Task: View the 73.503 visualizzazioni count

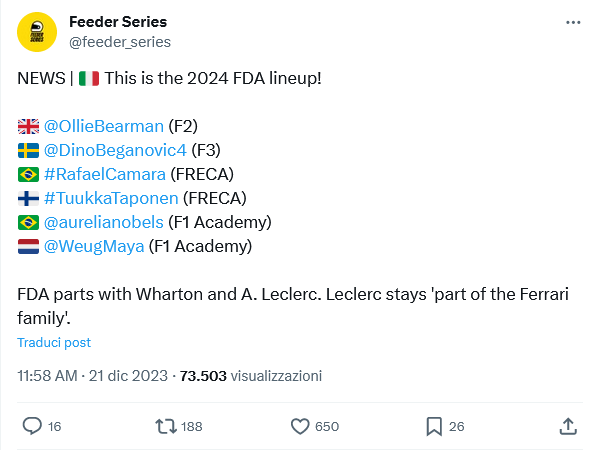Action: point(251,376)
